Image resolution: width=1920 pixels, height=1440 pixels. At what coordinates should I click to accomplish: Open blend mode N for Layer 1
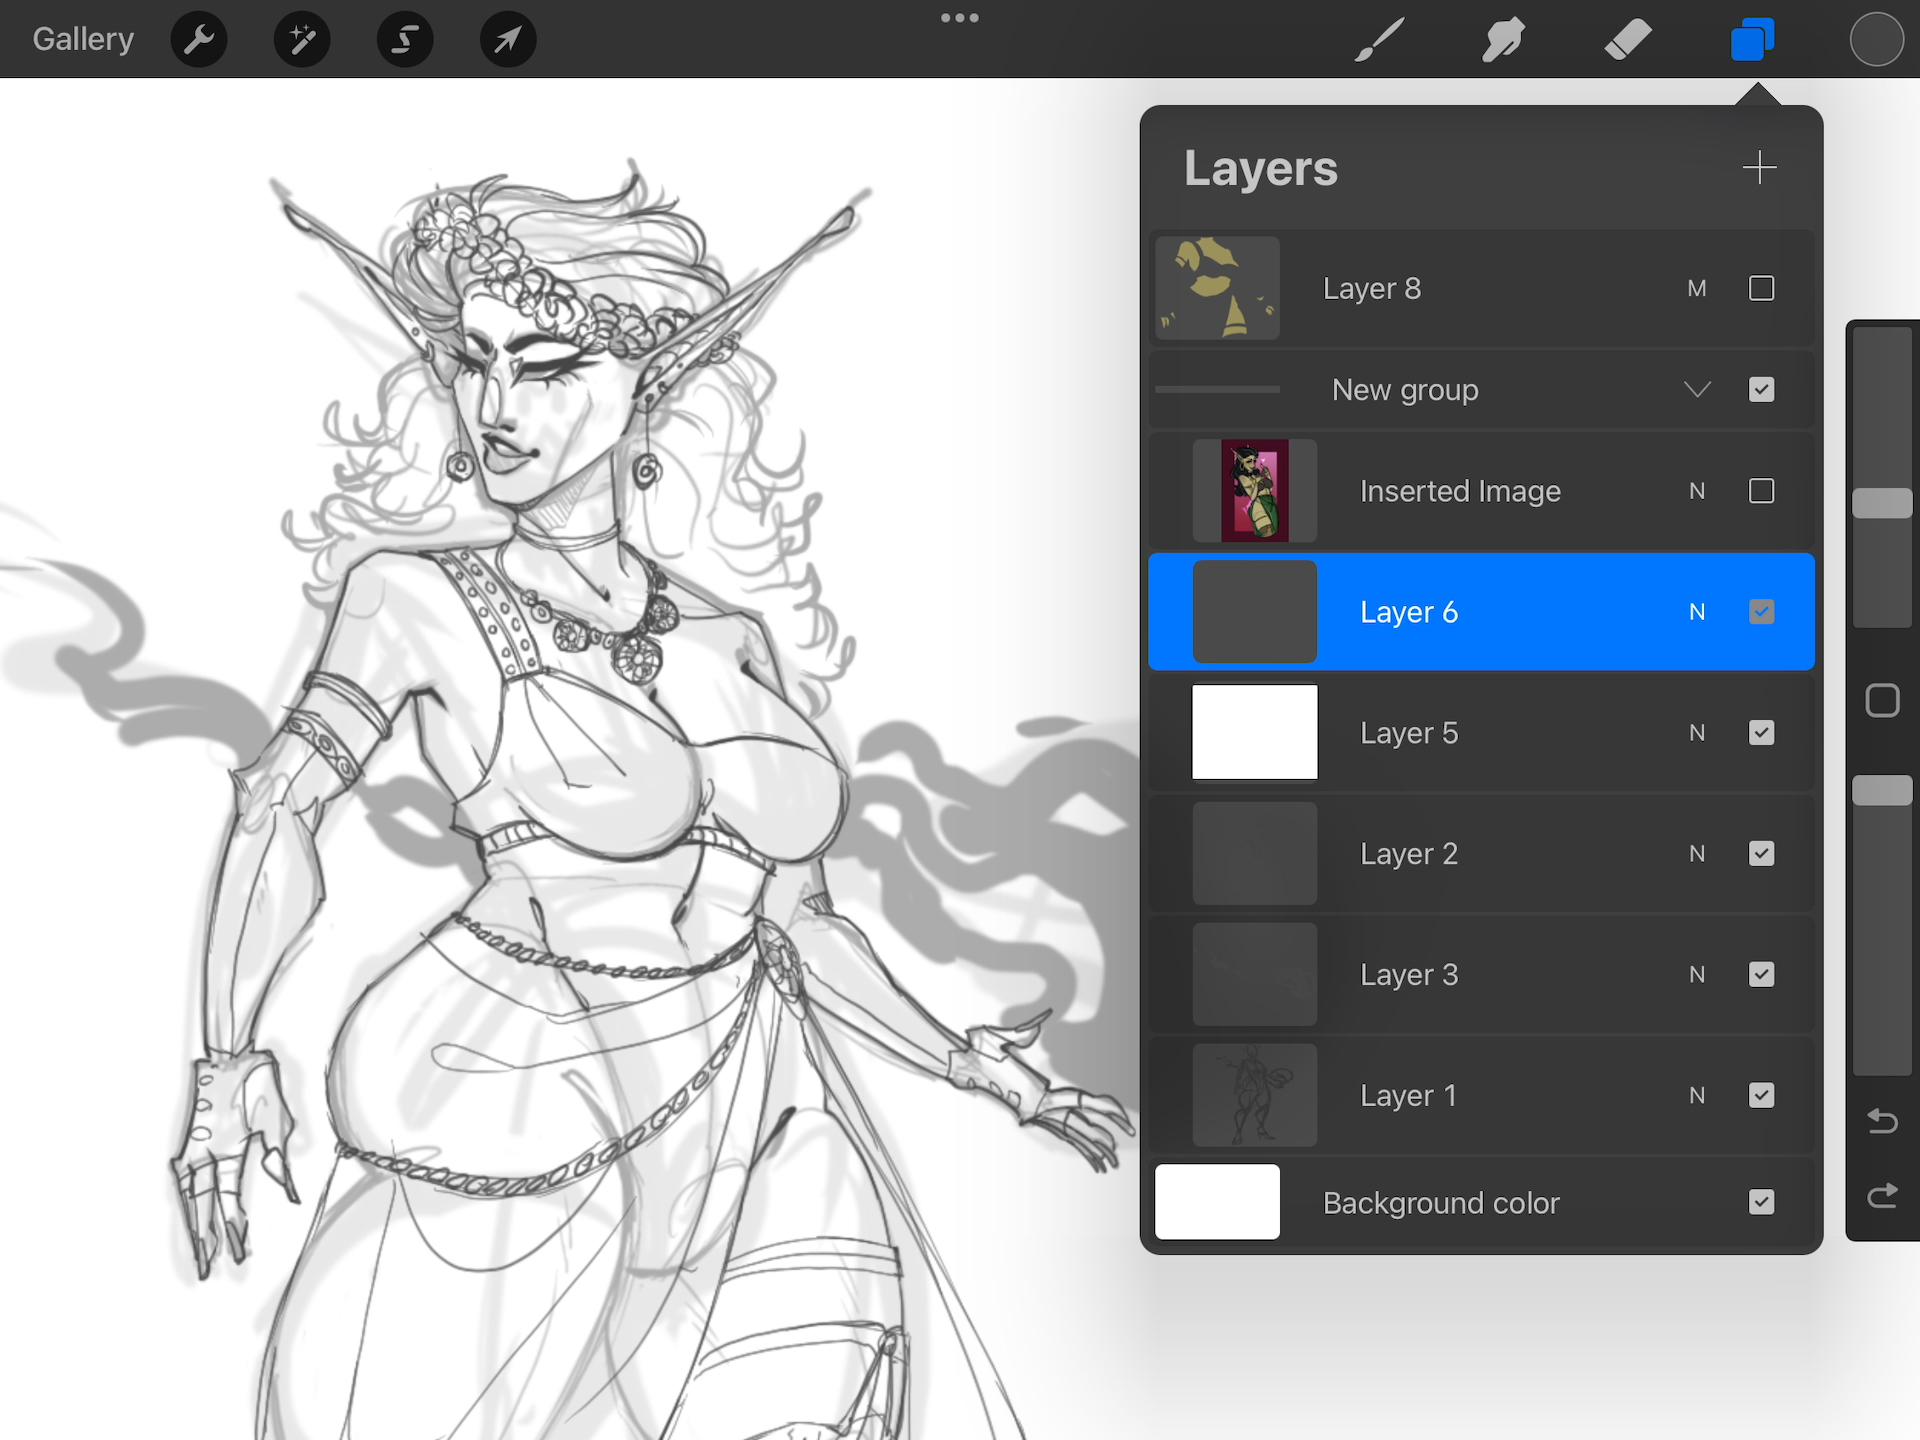pos(1697,1096)
